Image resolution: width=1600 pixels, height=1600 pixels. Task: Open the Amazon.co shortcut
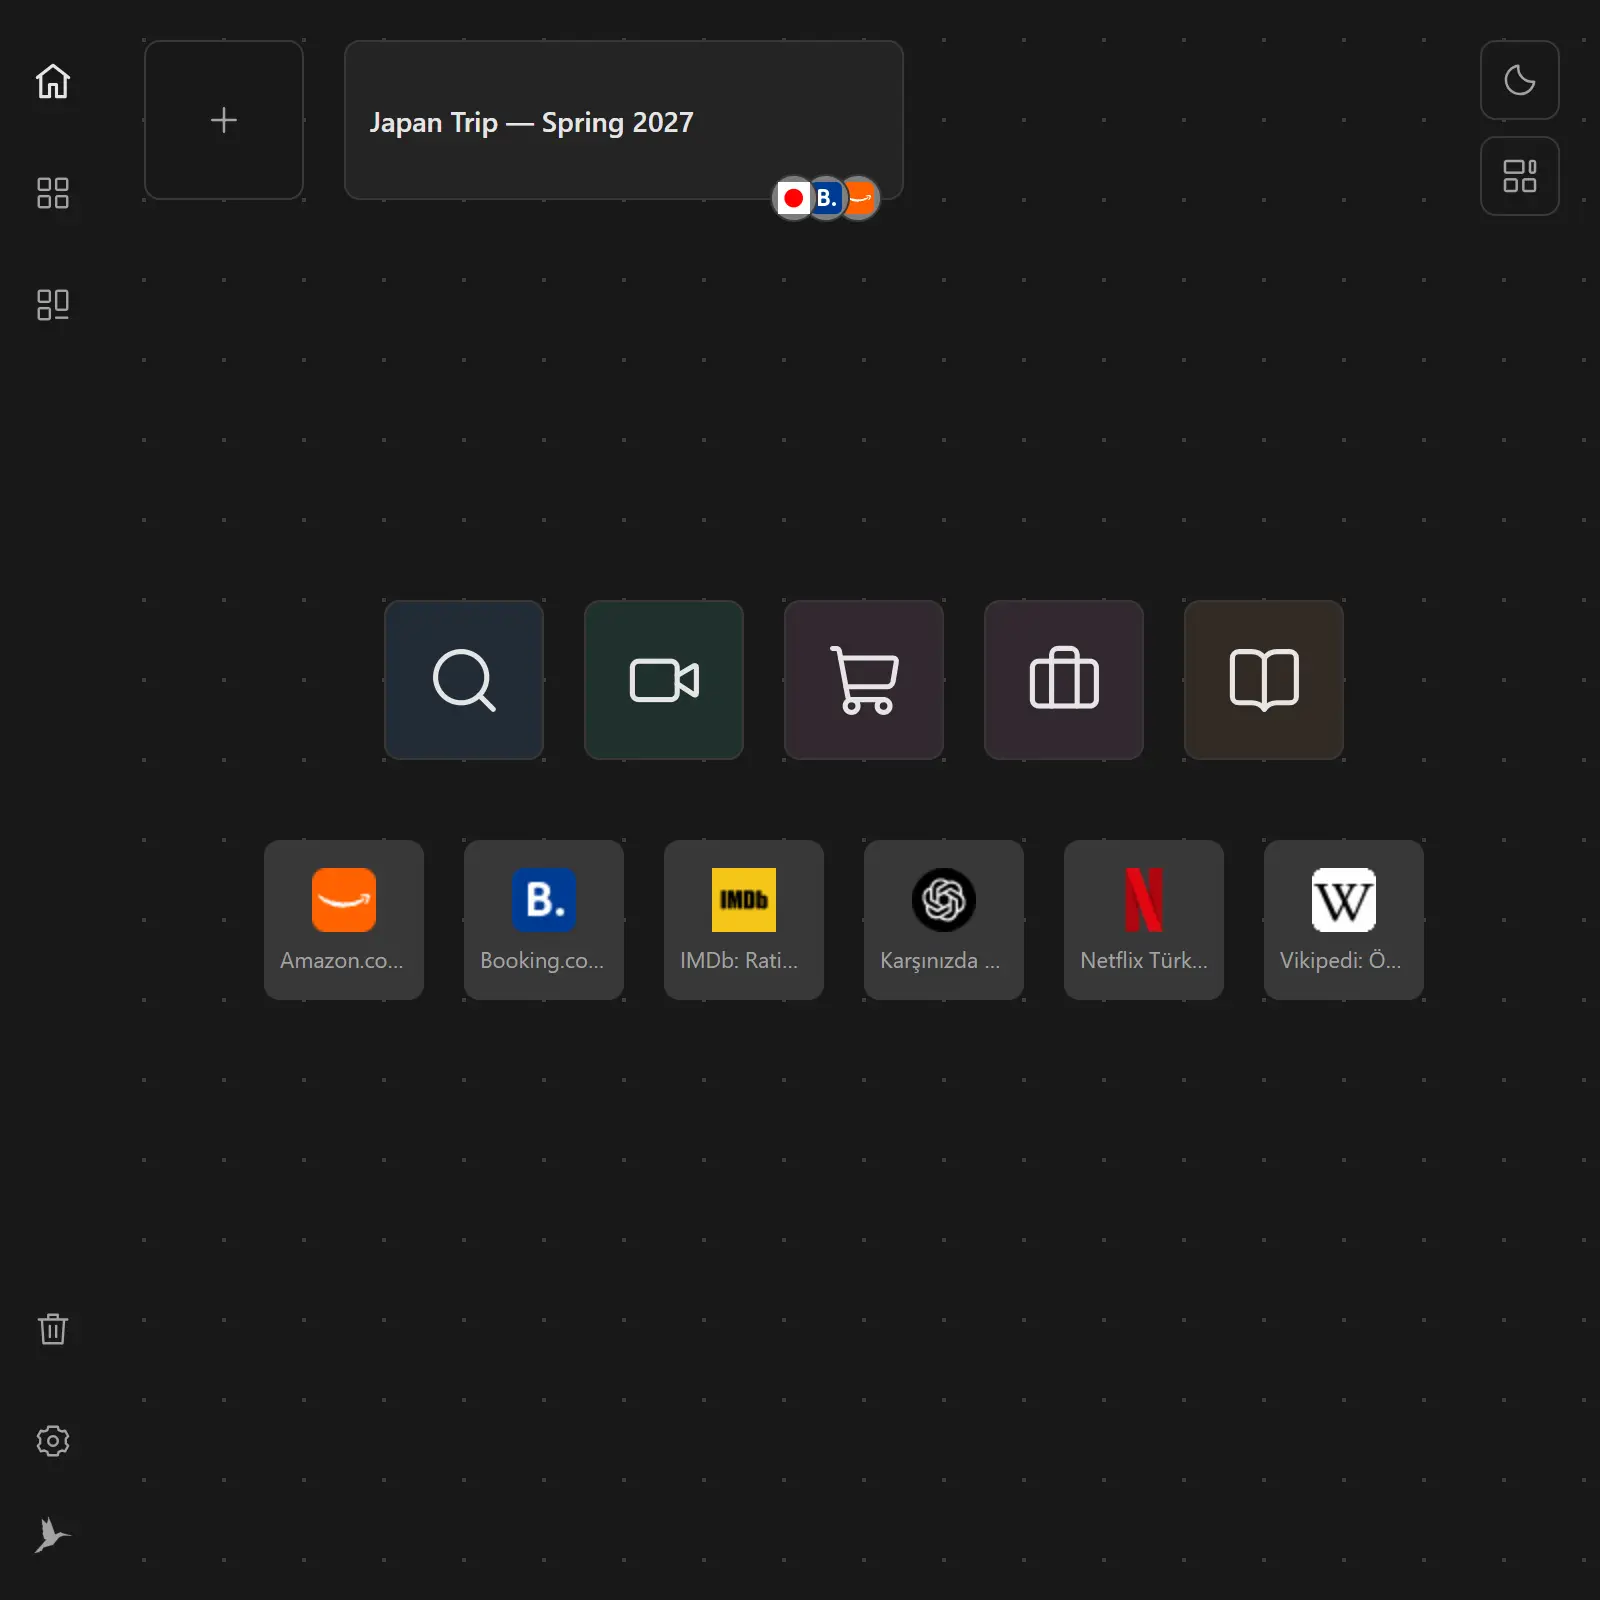344,920
